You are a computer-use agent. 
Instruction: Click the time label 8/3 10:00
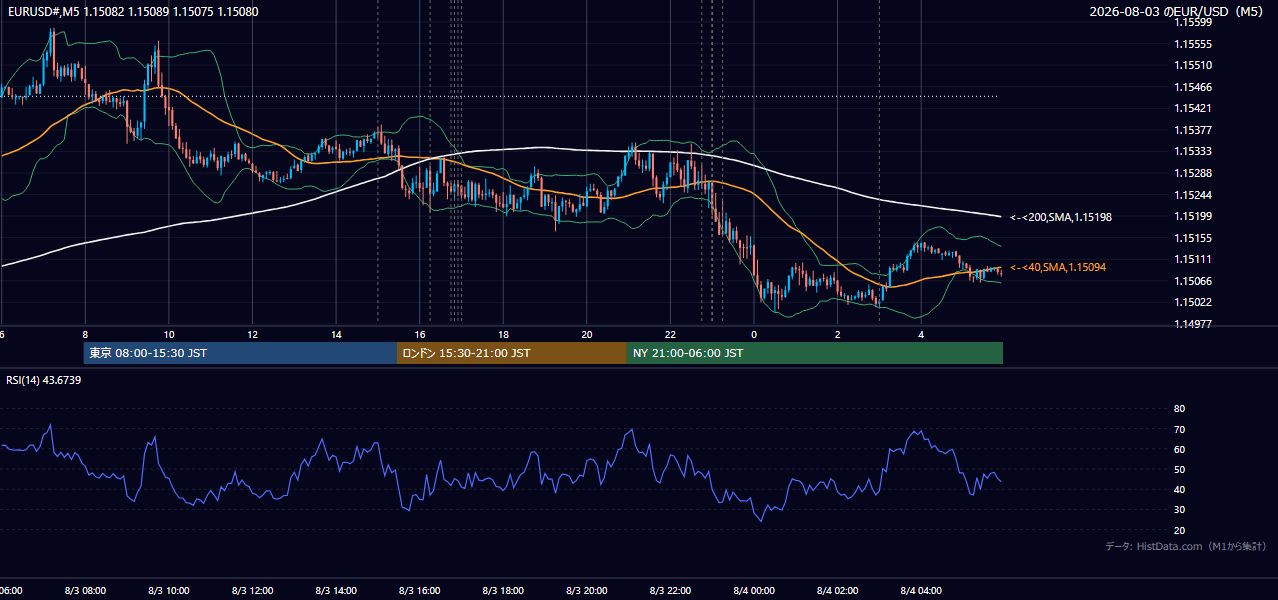coord(169,591)
